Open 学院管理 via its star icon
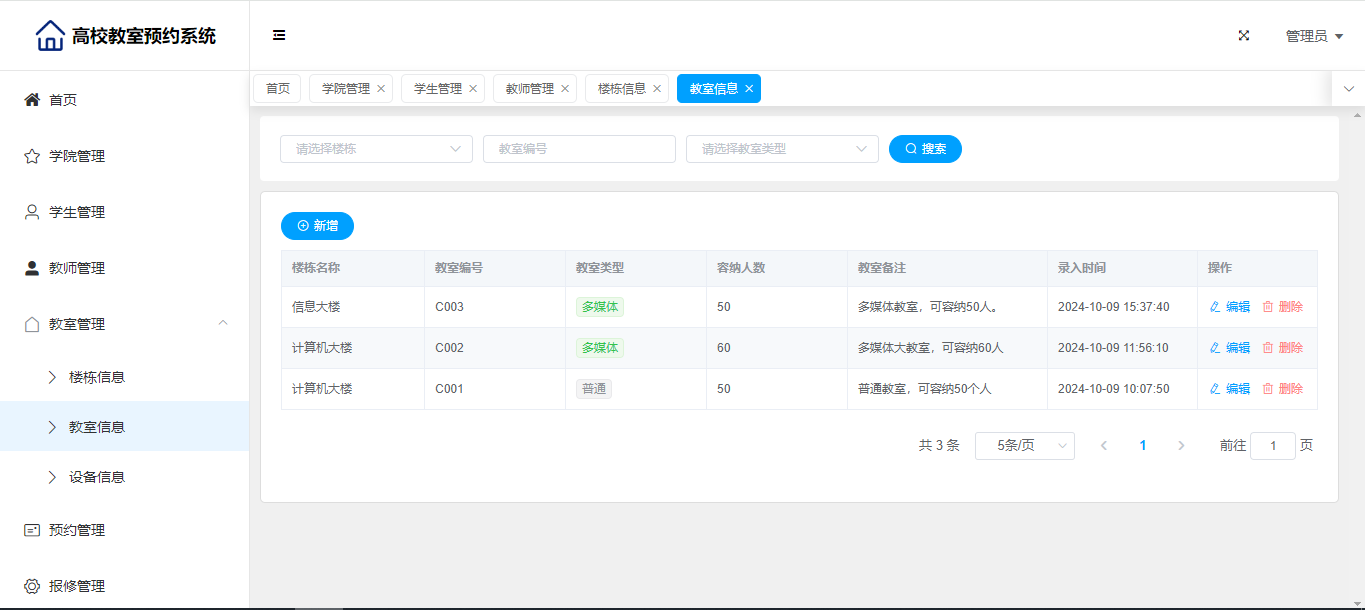This screenshot has width=1365, height=610. point(32,156)
